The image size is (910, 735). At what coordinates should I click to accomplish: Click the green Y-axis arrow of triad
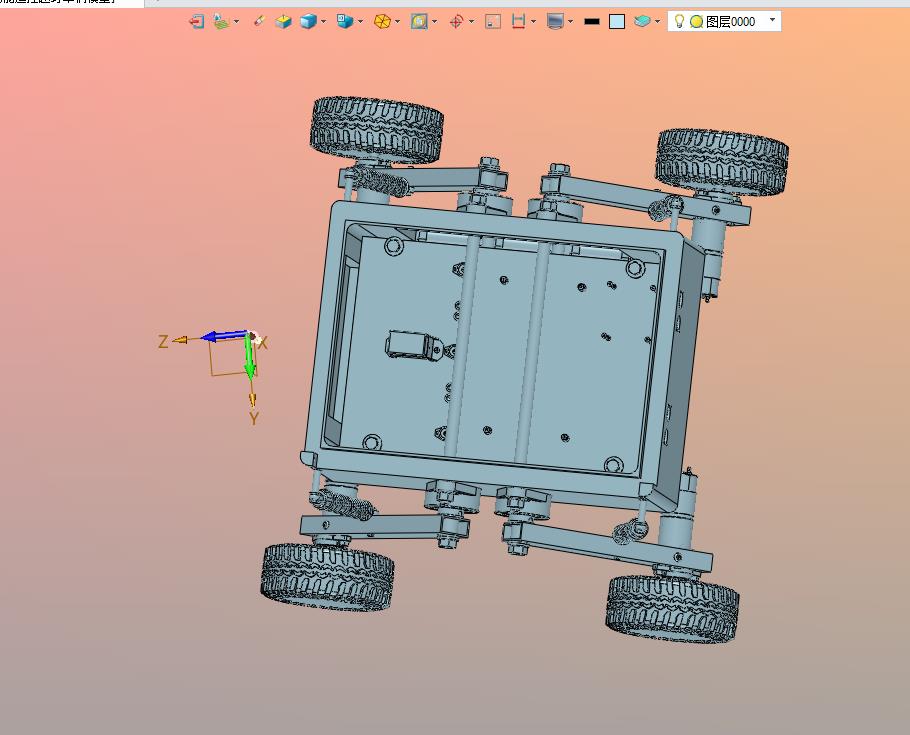250,358
